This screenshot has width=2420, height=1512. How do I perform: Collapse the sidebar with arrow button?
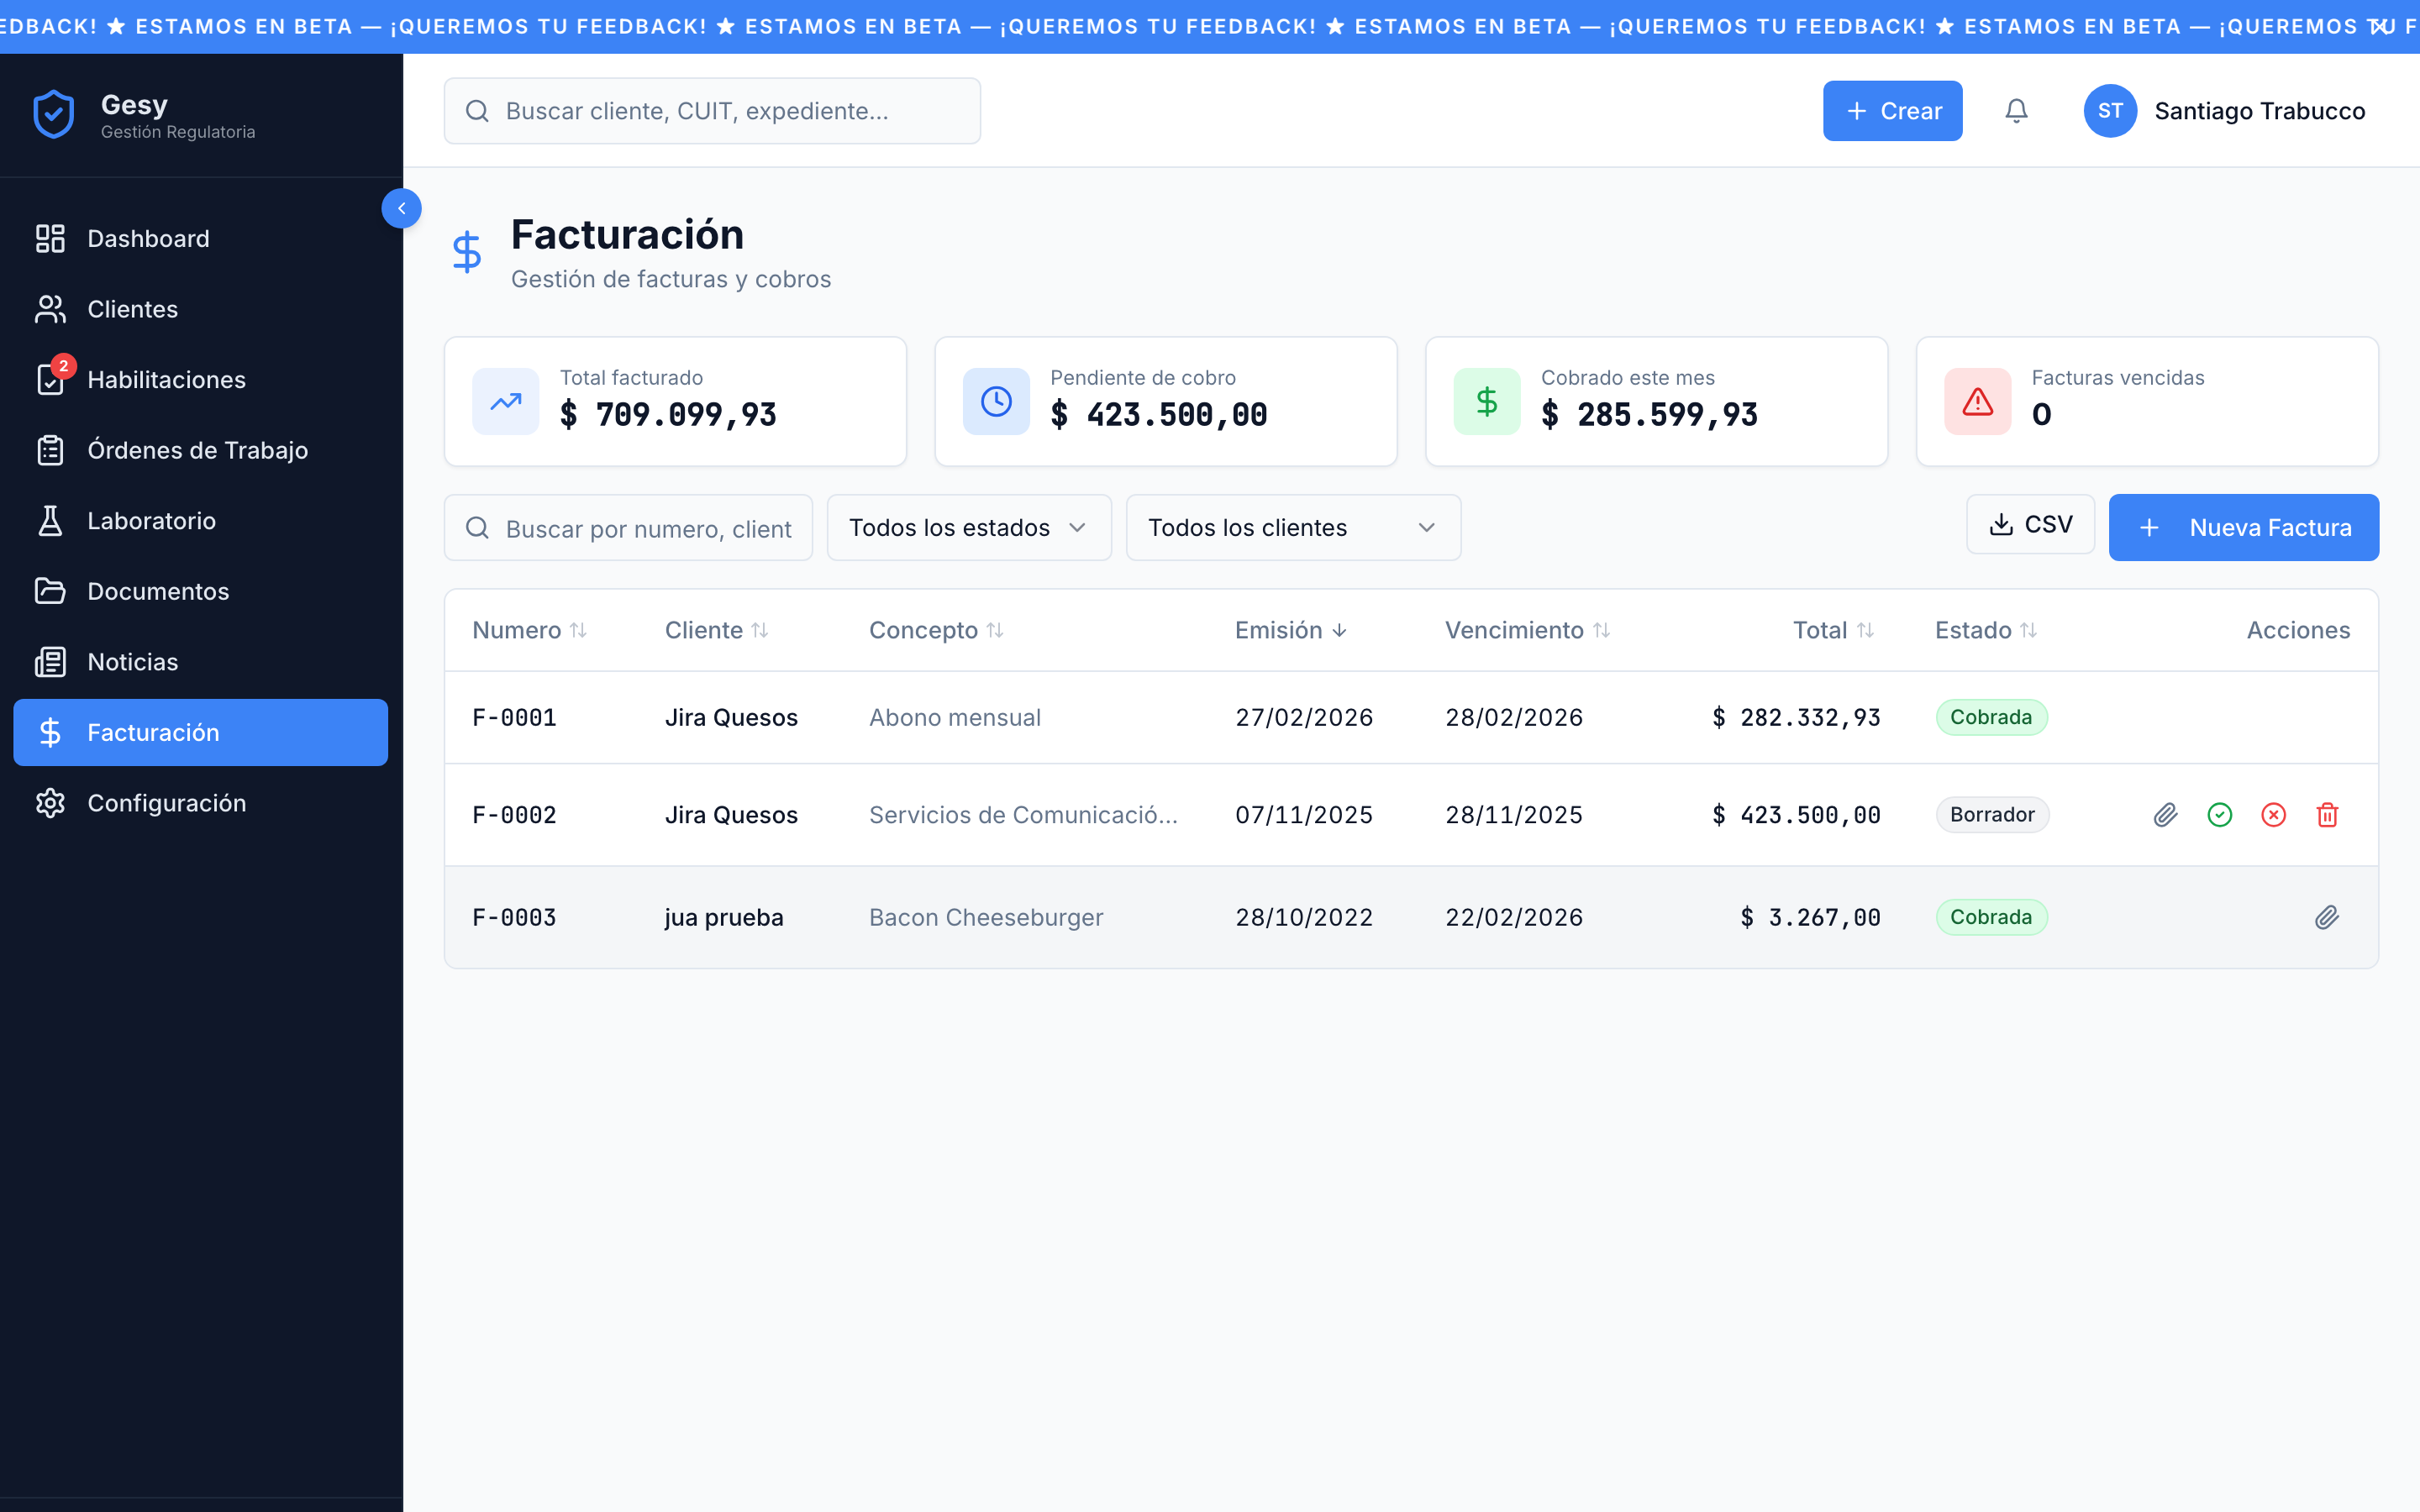(x=401, y=208)
